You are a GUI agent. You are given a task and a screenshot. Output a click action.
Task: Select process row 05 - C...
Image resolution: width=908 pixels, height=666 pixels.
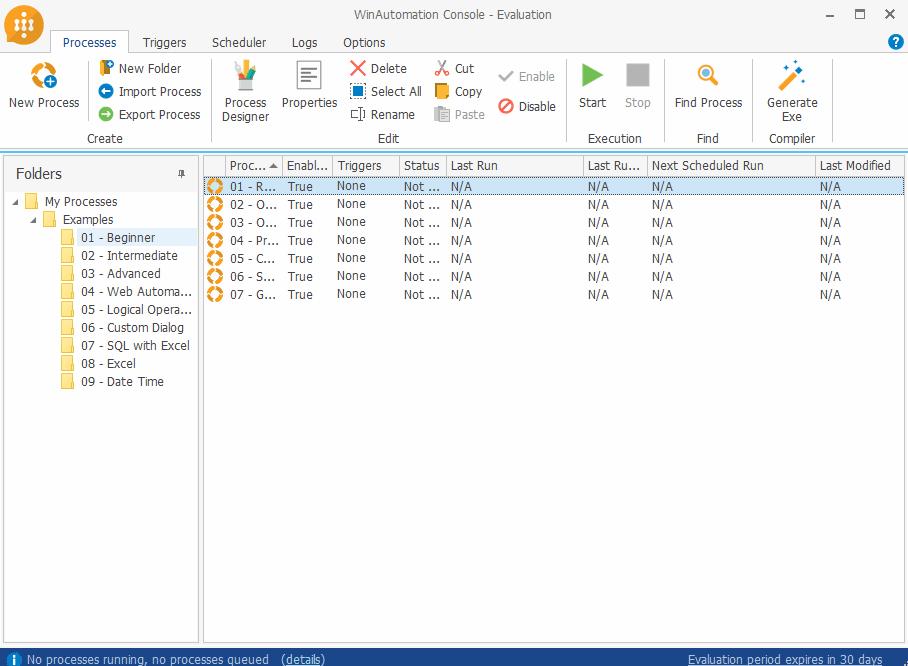pos(554,258)
